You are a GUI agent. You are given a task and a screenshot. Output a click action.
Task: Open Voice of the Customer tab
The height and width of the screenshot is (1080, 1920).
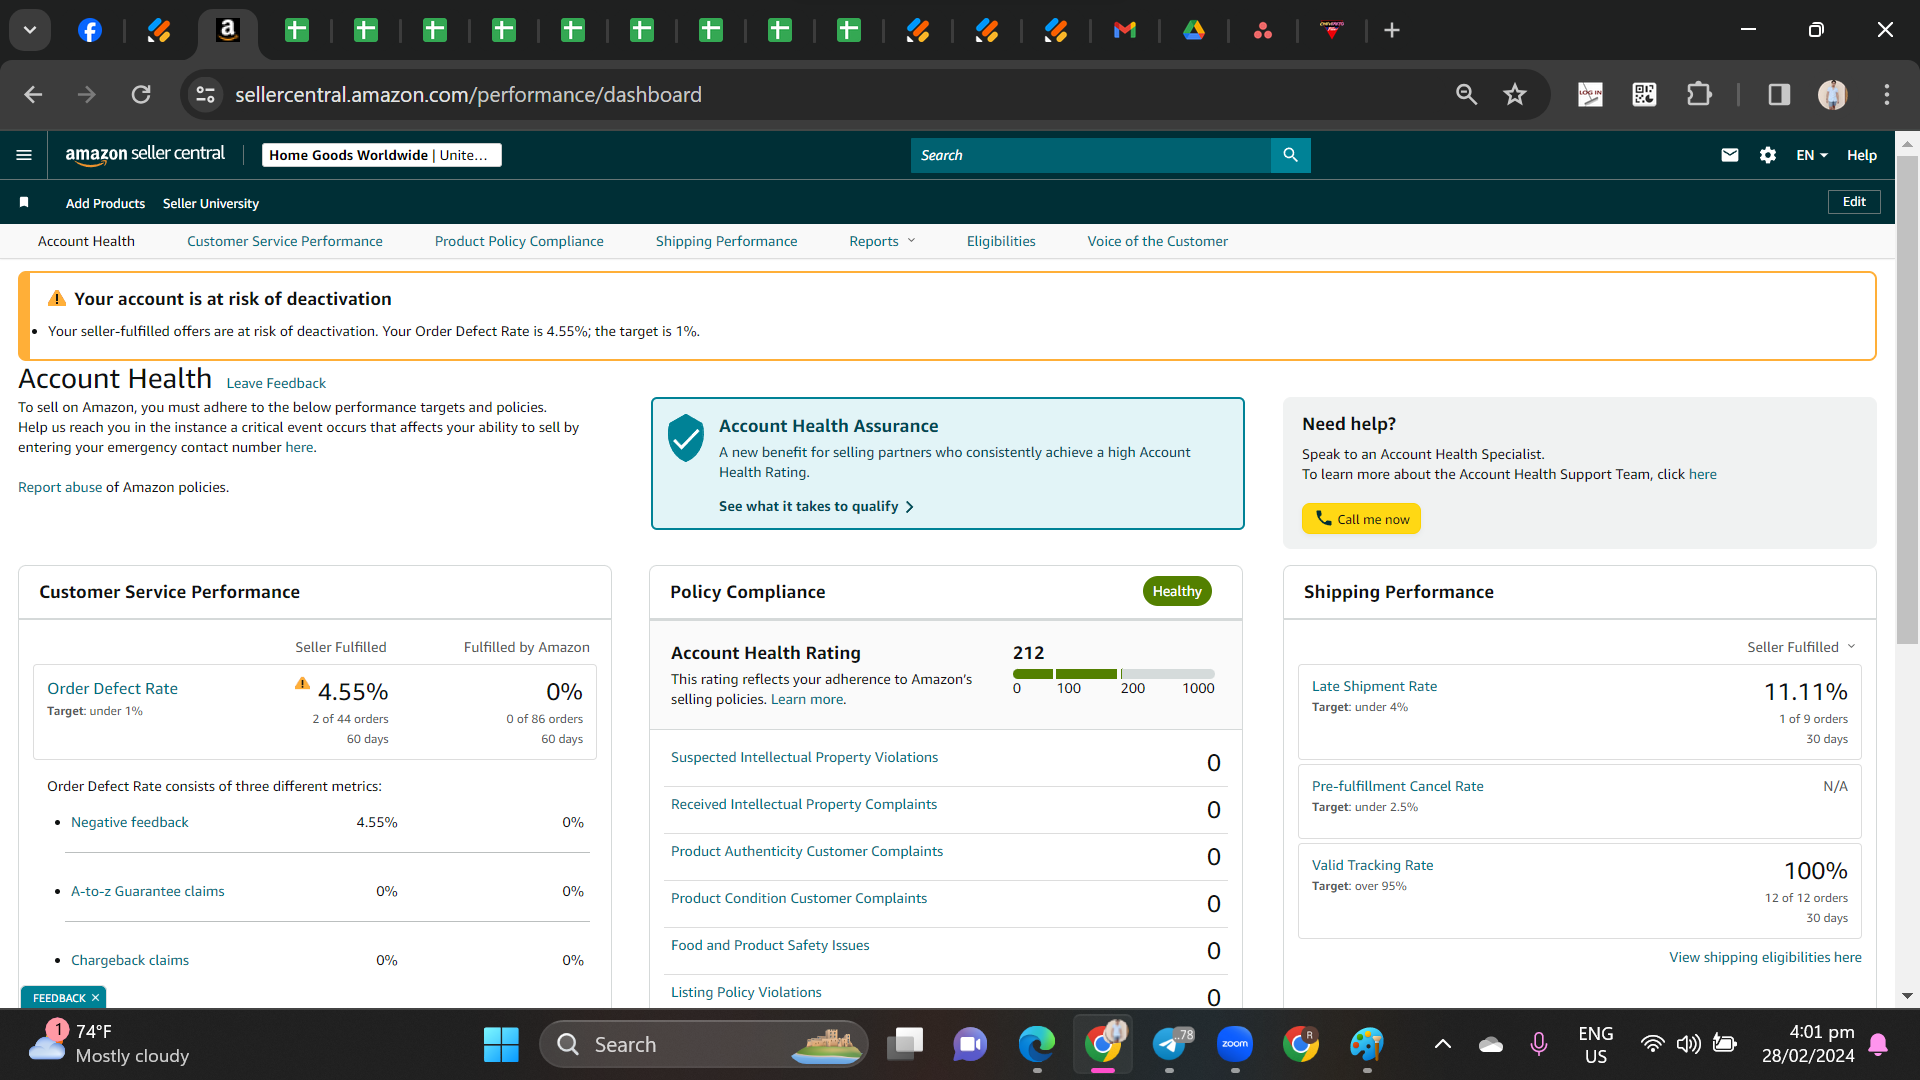1158,241
